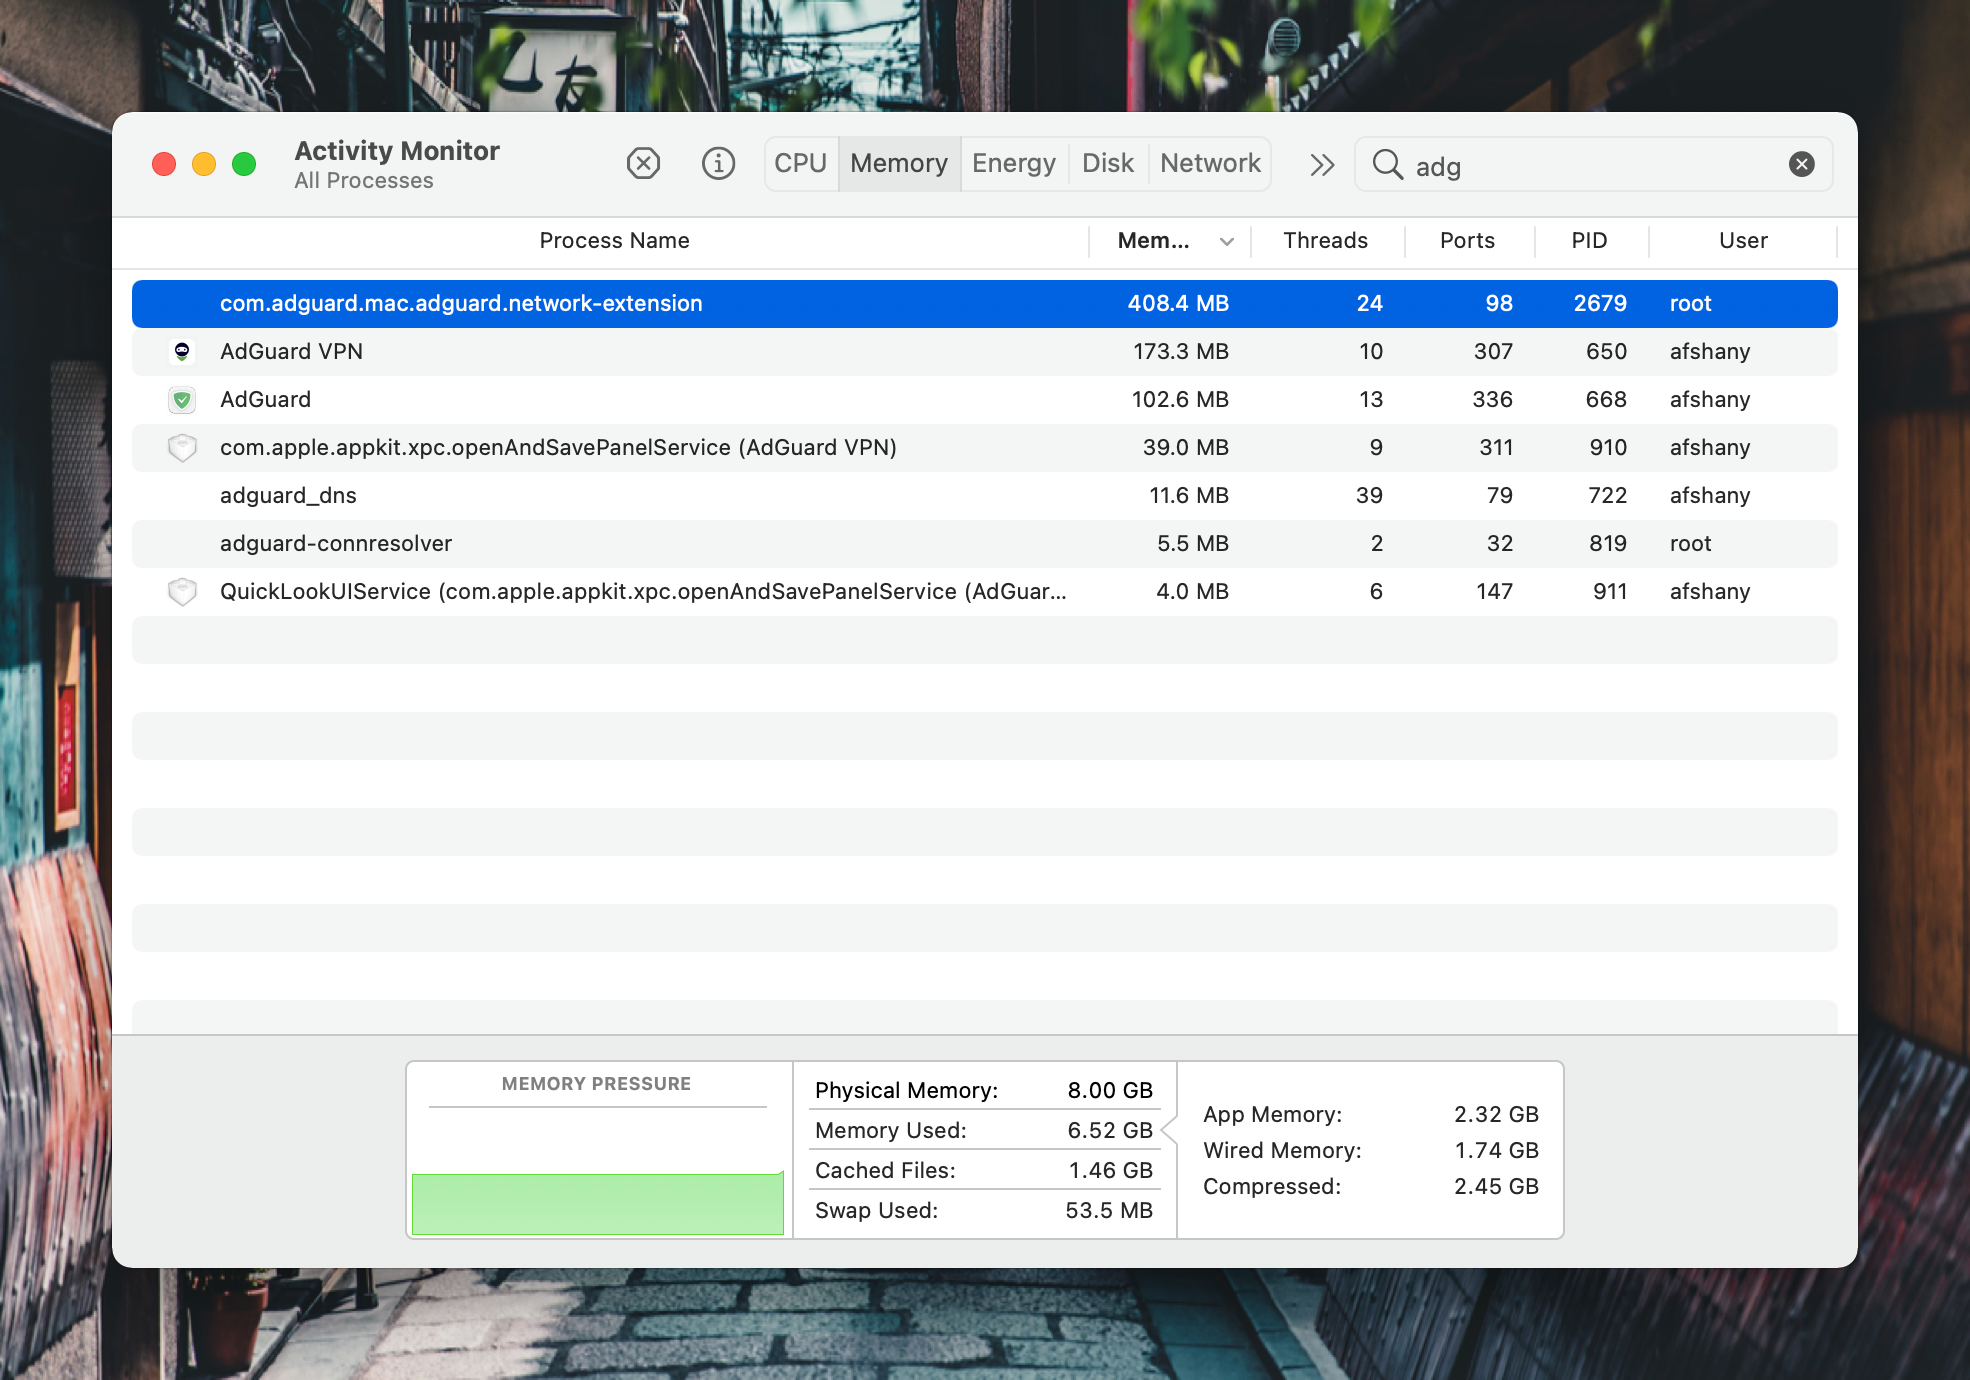Click the Cached Files 1.46 GB value
The width and height of the screenshot is (1970, 1380).
click(1110, 1170)
